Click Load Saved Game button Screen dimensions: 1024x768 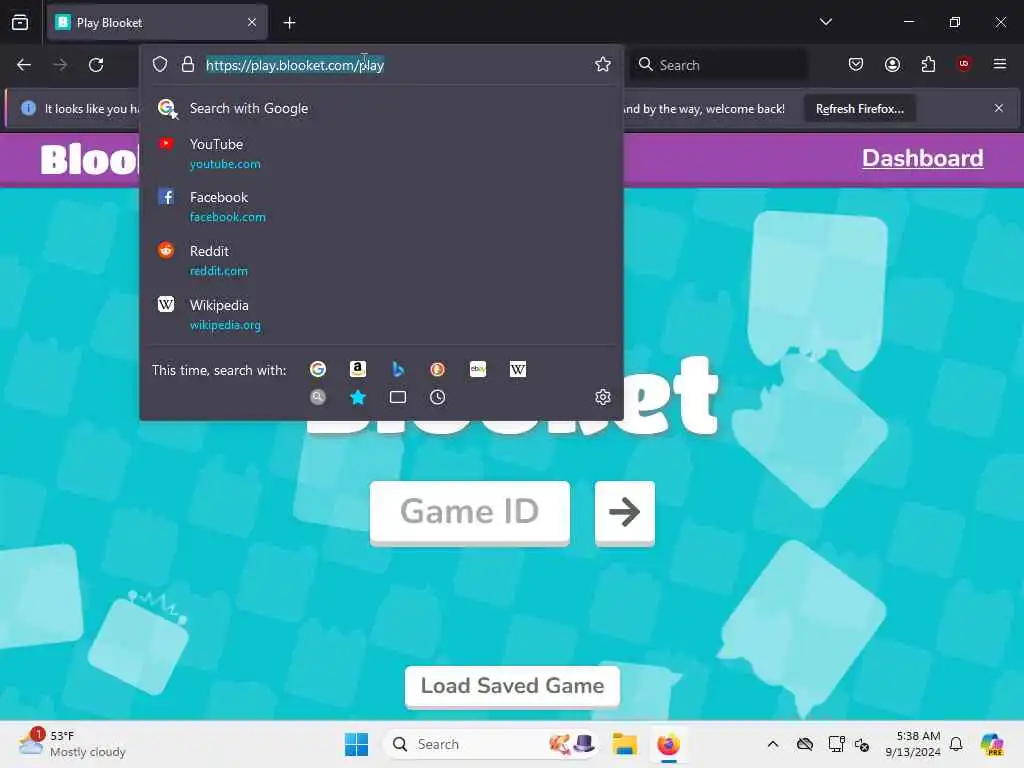[x=513, y=686]
